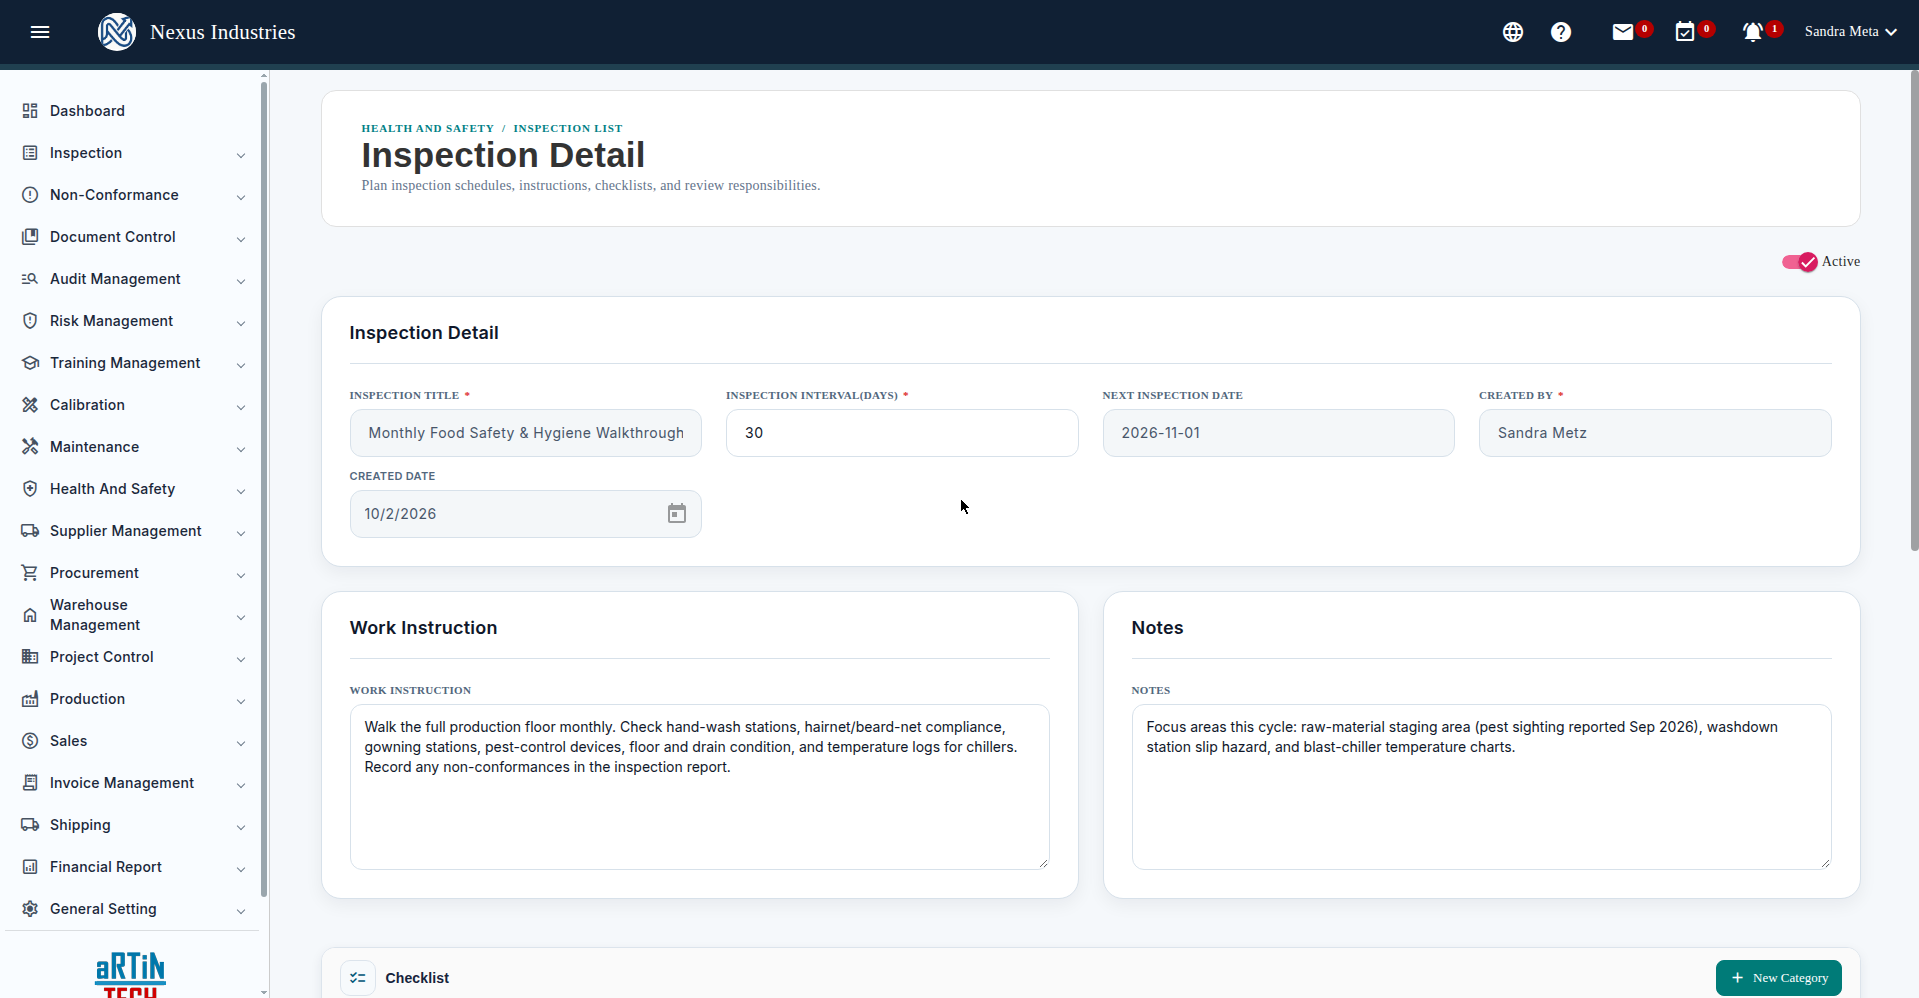Viewport: 1919px width, 998px height.
Task: Expand the Inspection menu chevron
Action: click(241, 155)
